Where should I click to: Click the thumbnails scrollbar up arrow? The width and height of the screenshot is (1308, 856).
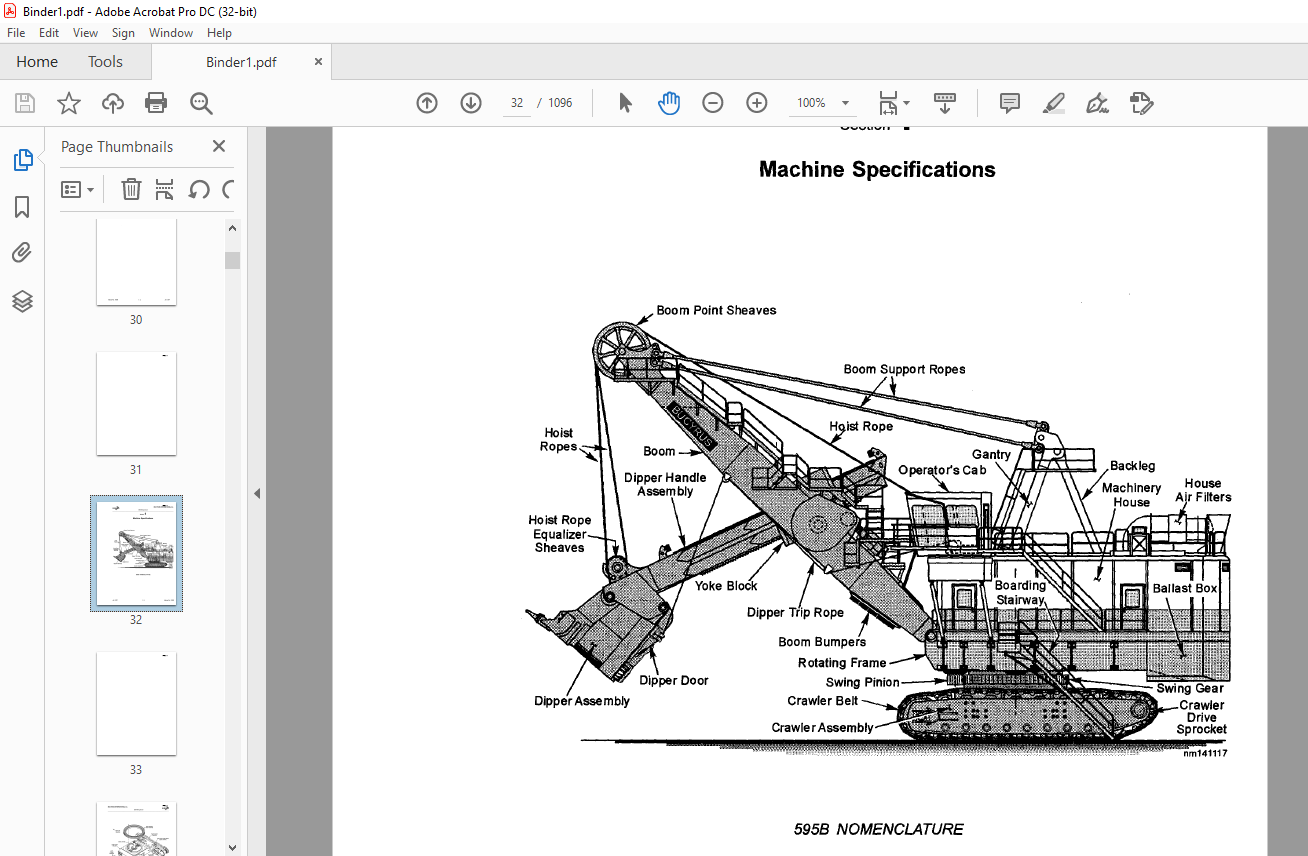(232, 228)
